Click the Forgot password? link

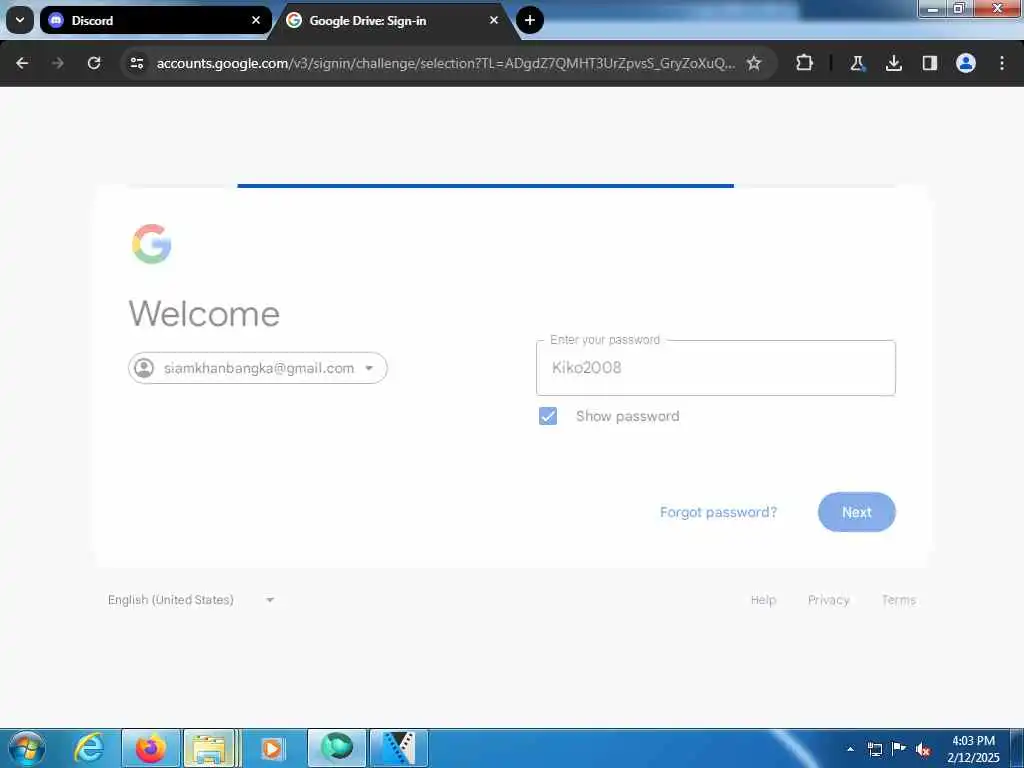718,512
